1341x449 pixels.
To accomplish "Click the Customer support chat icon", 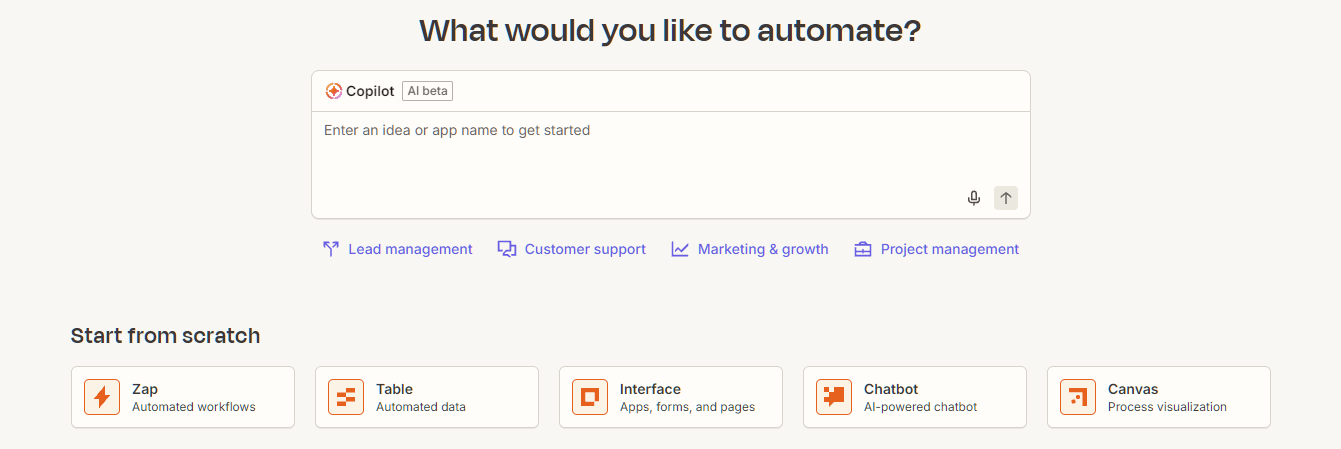I will [x=507, y=249].
